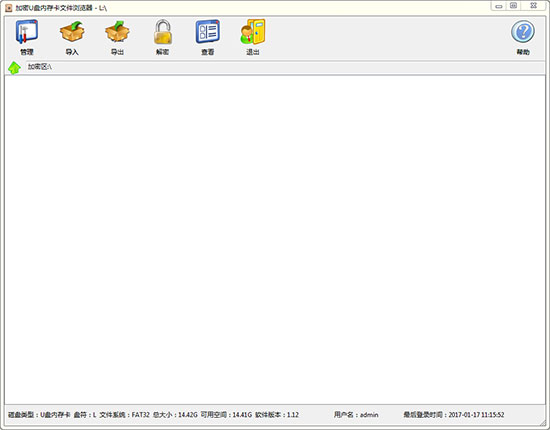Minimize the file browser window

pyautogui.click(x=498, y=6)
